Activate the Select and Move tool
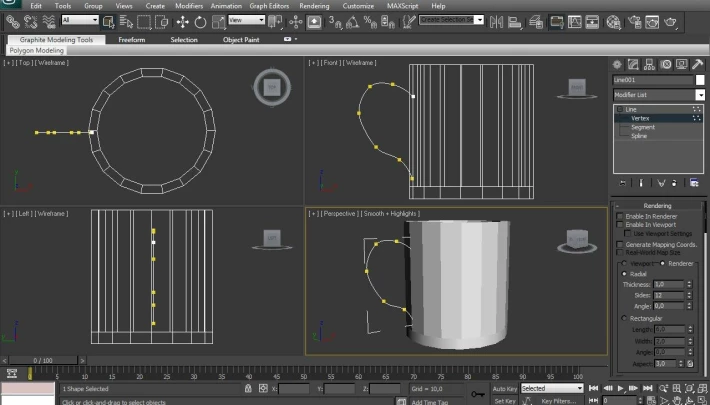 coord(182,21)
